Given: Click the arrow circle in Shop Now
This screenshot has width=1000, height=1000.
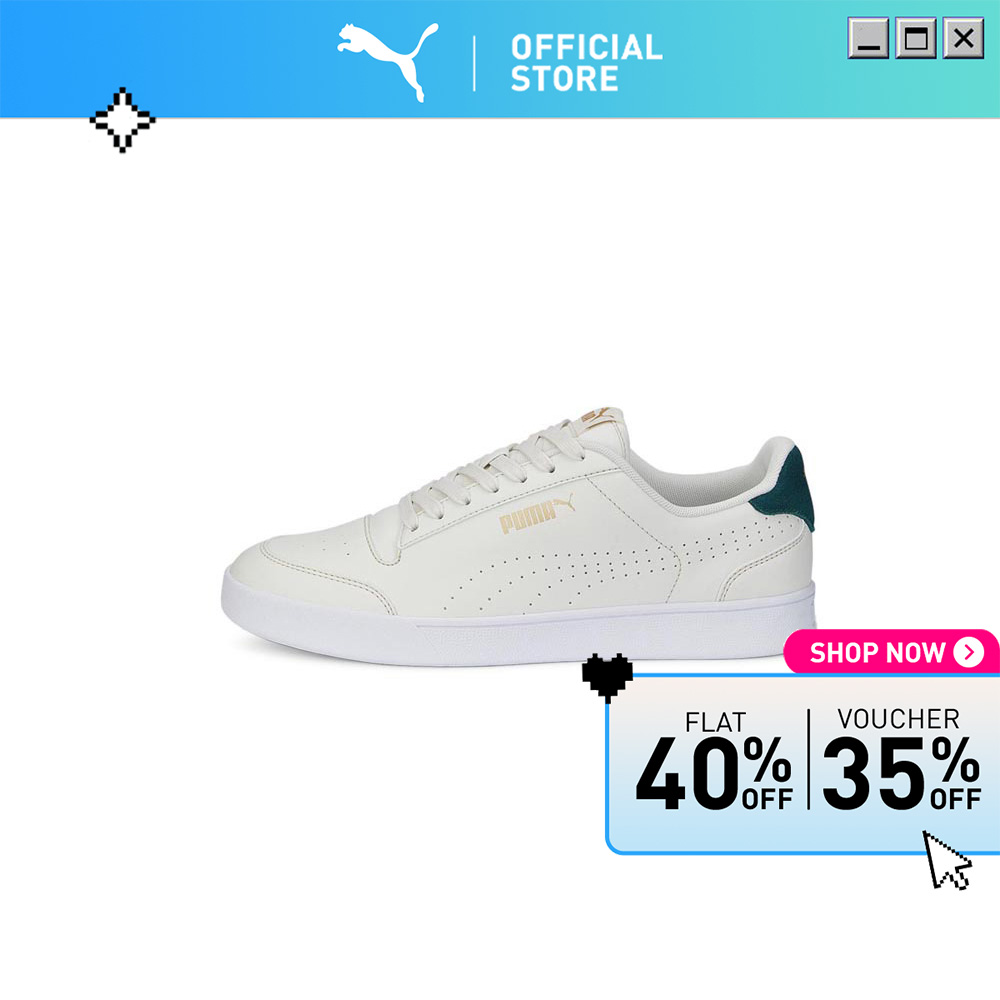Looking at the screenshot, I should click(969, 652).
